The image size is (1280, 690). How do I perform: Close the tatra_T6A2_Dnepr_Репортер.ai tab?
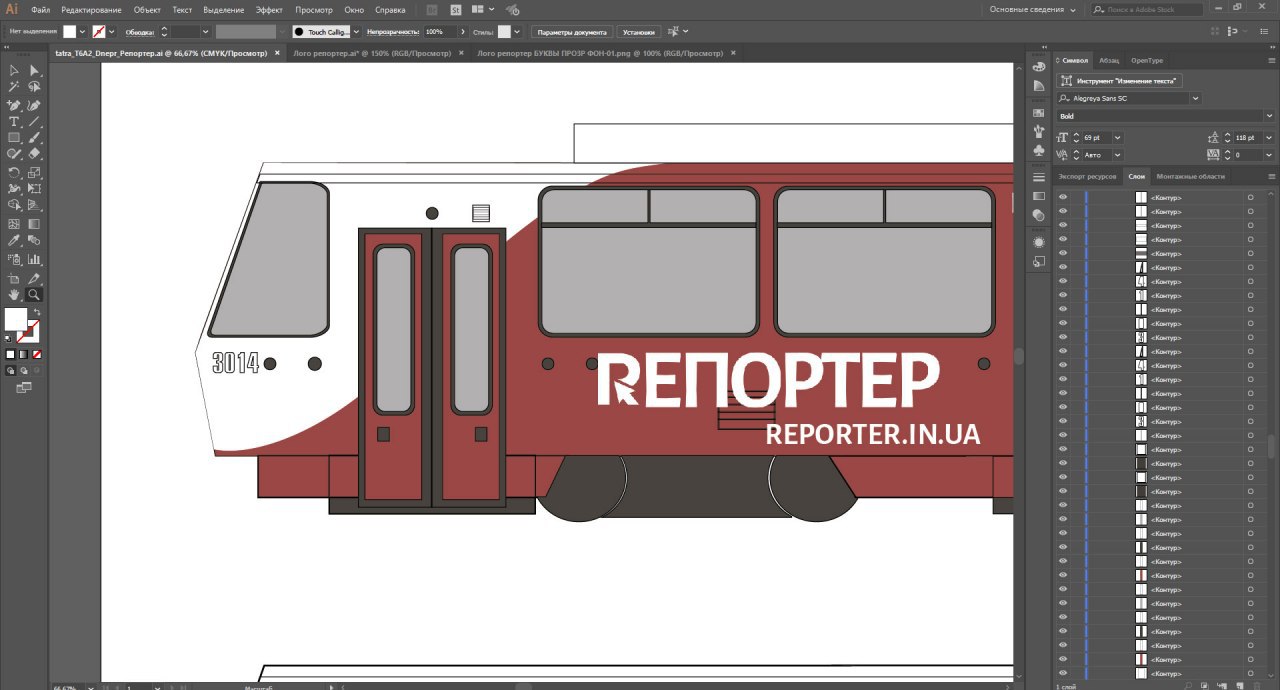coord(277,53)
